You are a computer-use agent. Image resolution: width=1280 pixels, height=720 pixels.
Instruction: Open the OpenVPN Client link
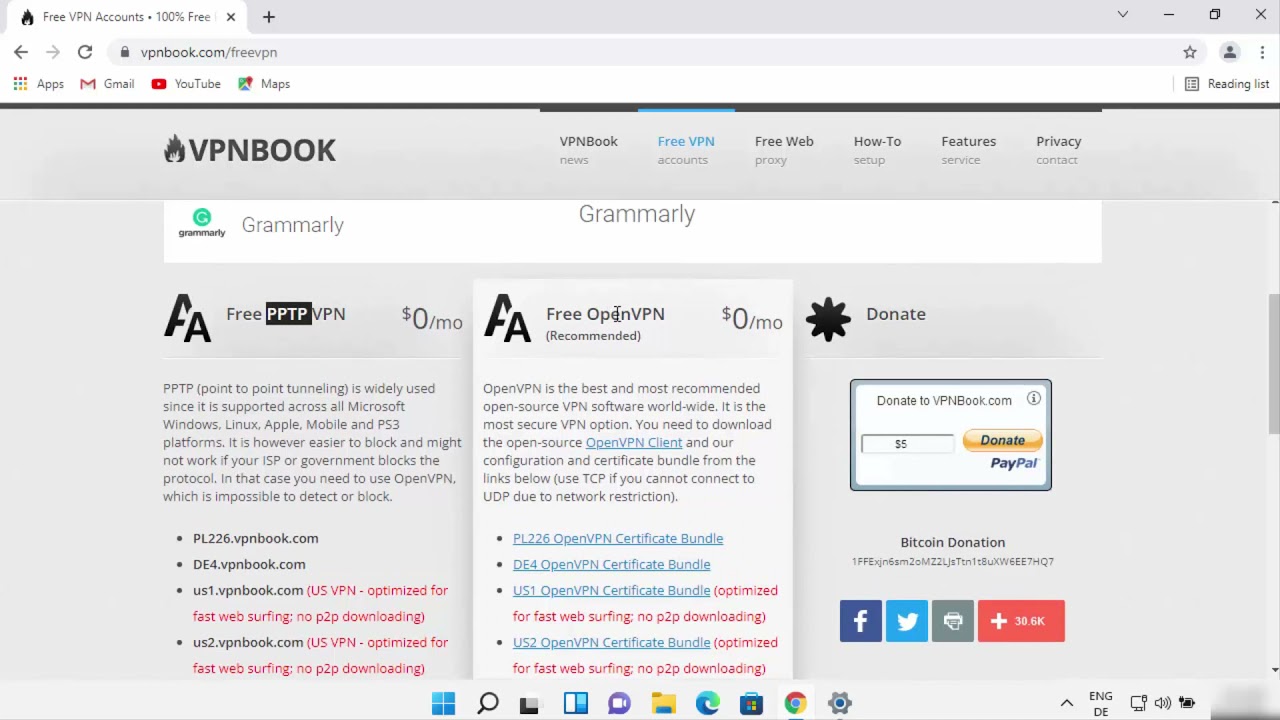(x=634, y=442)
